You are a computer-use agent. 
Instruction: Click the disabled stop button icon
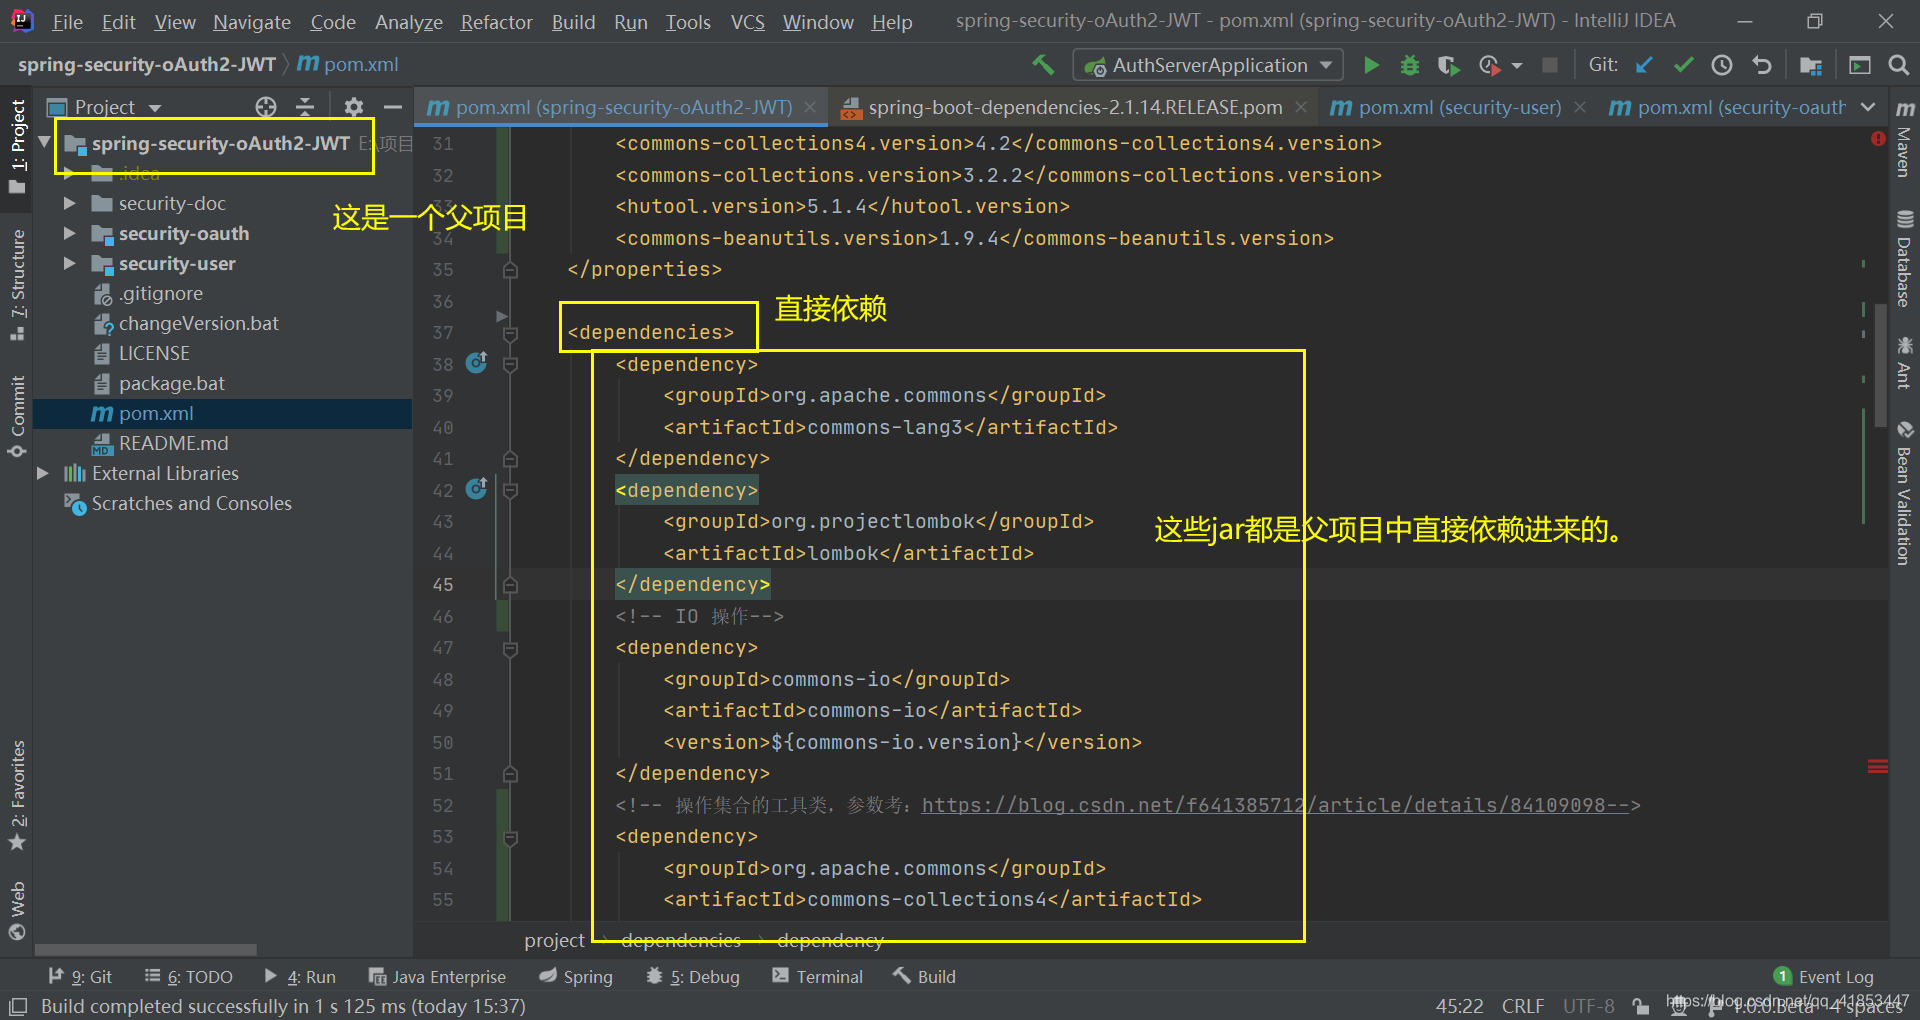(1550, 65)
